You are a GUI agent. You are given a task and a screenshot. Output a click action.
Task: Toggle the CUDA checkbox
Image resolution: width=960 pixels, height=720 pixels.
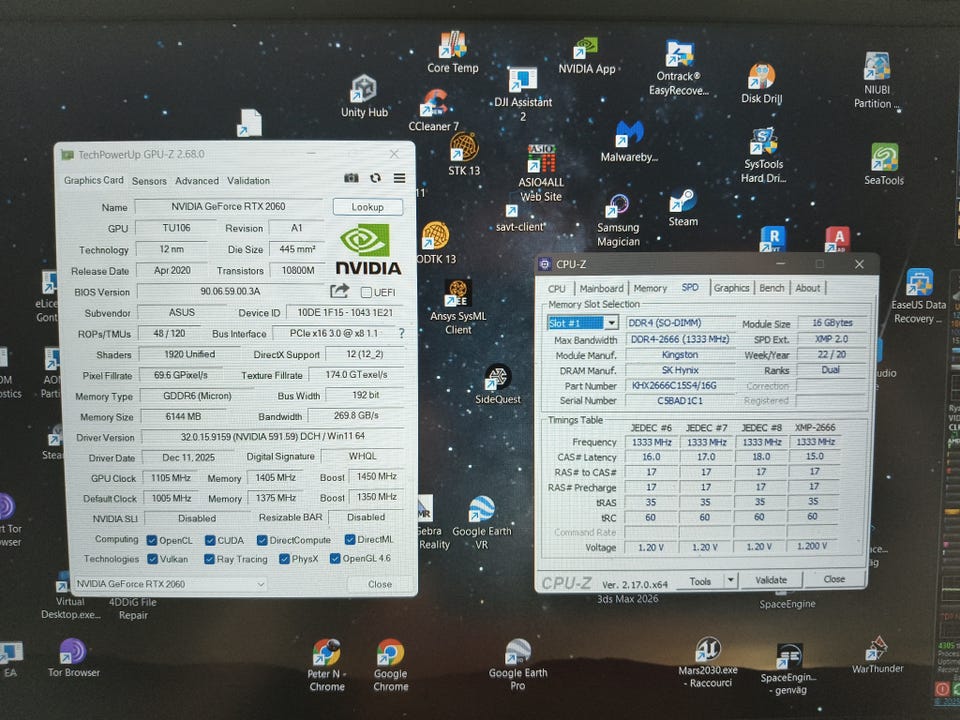pyautogui.click(x=210, y=540)
